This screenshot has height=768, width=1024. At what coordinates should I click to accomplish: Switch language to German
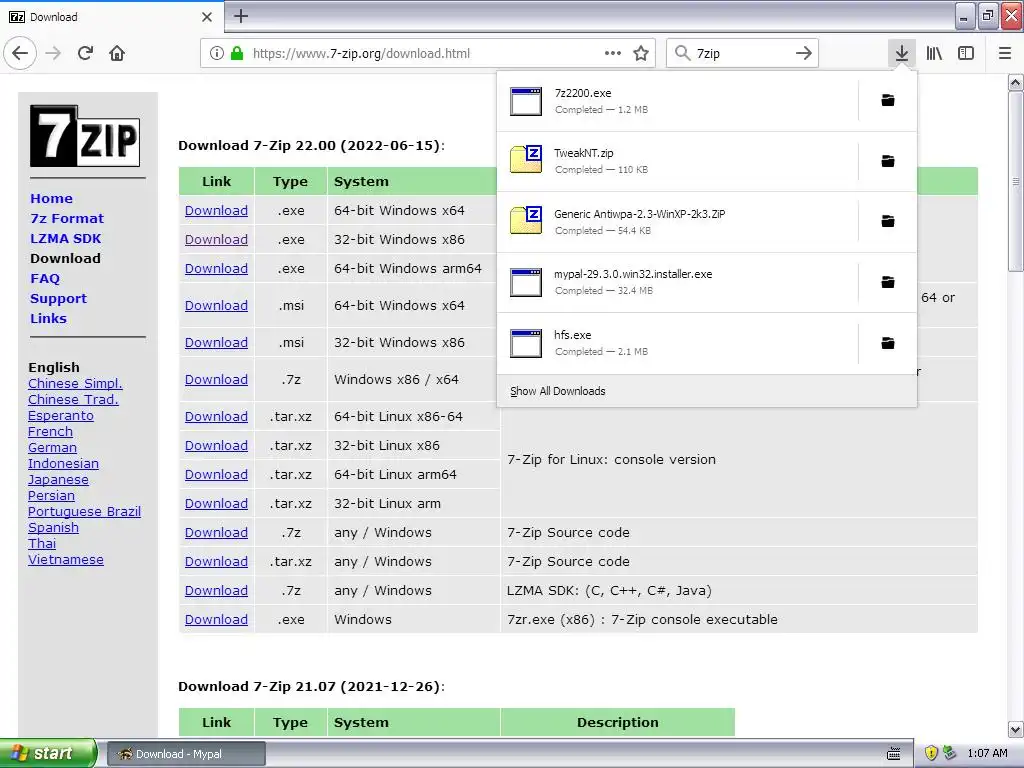point(52,447)
